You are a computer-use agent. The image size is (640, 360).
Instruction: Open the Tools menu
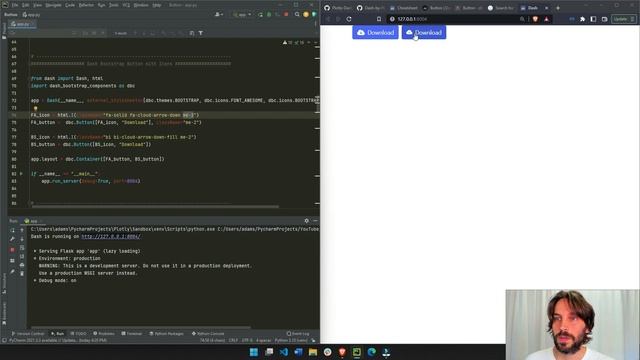(x=113, y=5)
